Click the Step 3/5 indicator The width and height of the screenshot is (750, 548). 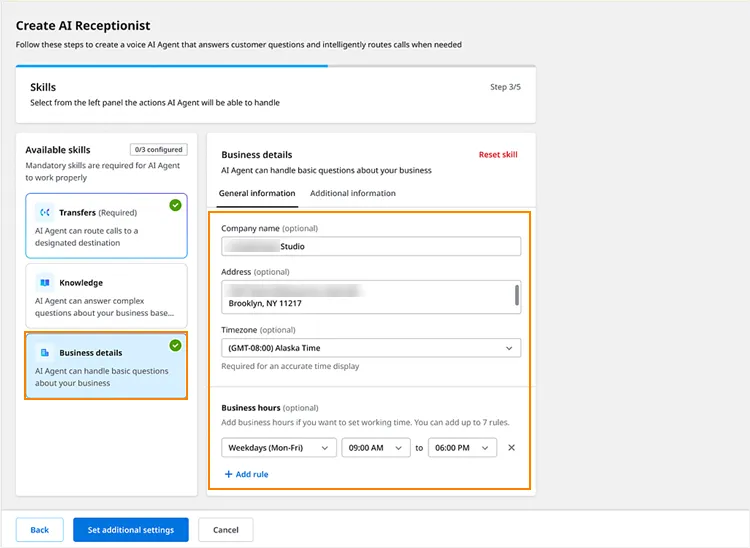click(x=505, y=87)
